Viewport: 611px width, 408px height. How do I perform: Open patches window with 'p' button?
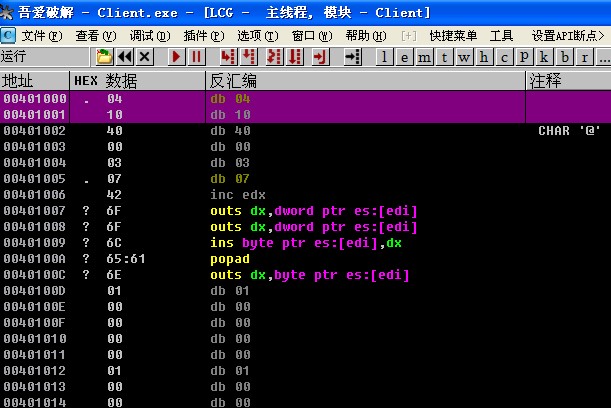(524, 57)
